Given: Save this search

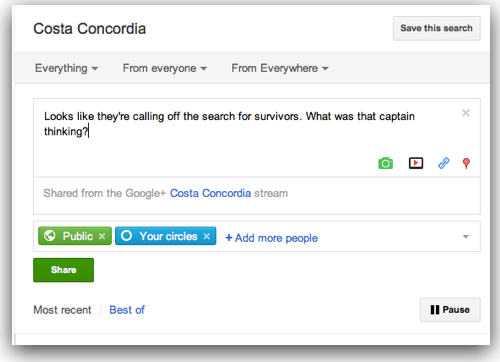Looking at the screenshot, I should coord(437,28).
